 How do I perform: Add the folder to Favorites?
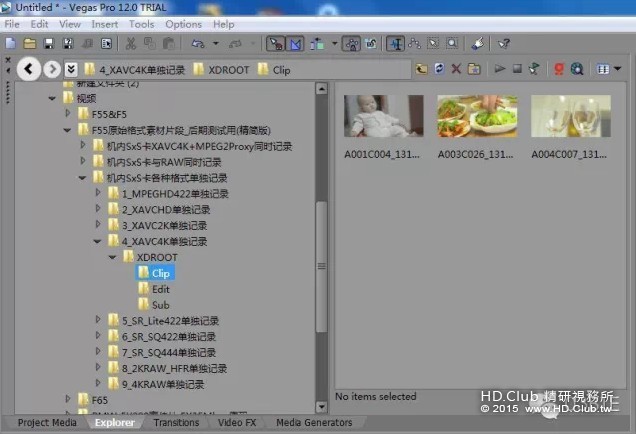(x=474, y=69)
